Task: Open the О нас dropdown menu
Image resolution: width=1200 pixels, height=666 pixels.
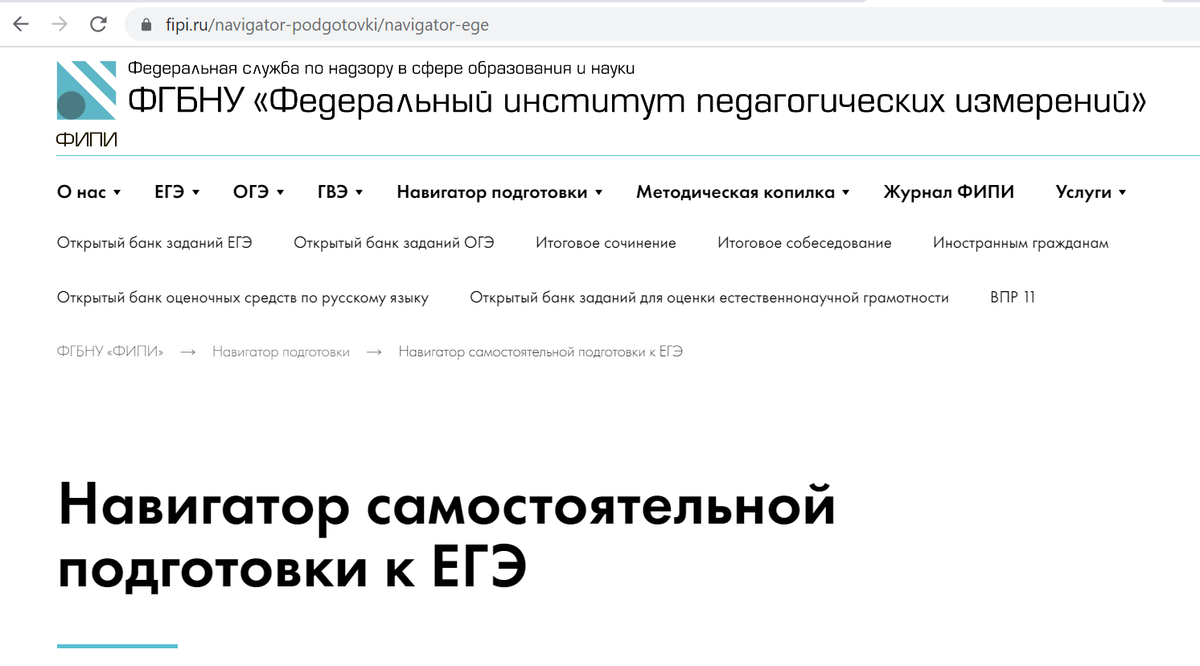Action: (x=88, y=192)
